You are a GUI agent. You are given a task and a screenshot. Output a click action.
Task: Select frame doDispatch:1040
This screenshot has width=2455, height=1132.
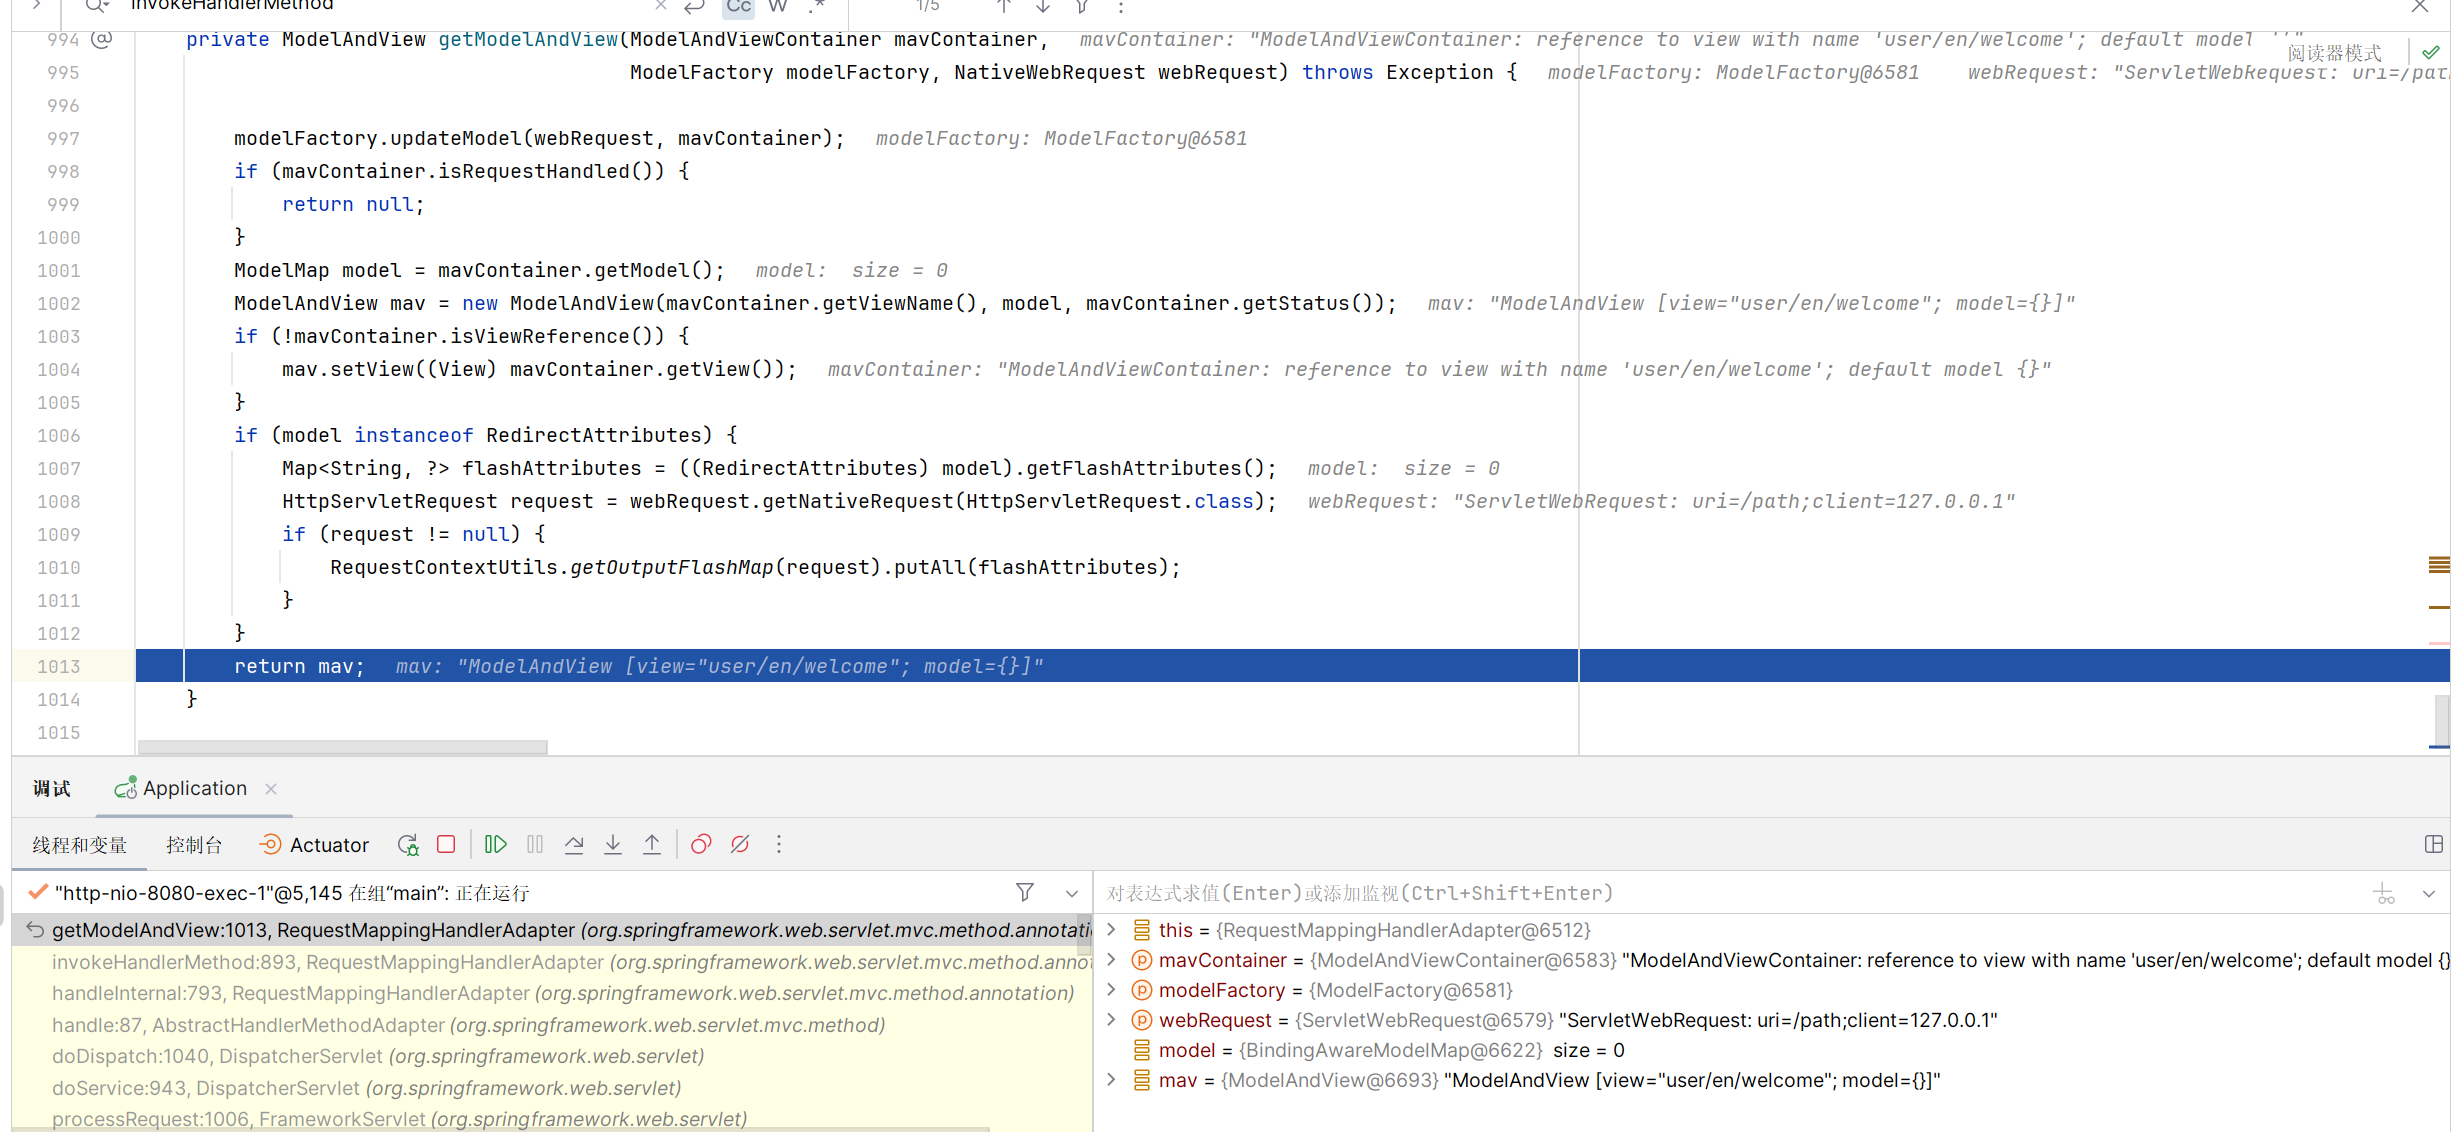(552, 1056)
